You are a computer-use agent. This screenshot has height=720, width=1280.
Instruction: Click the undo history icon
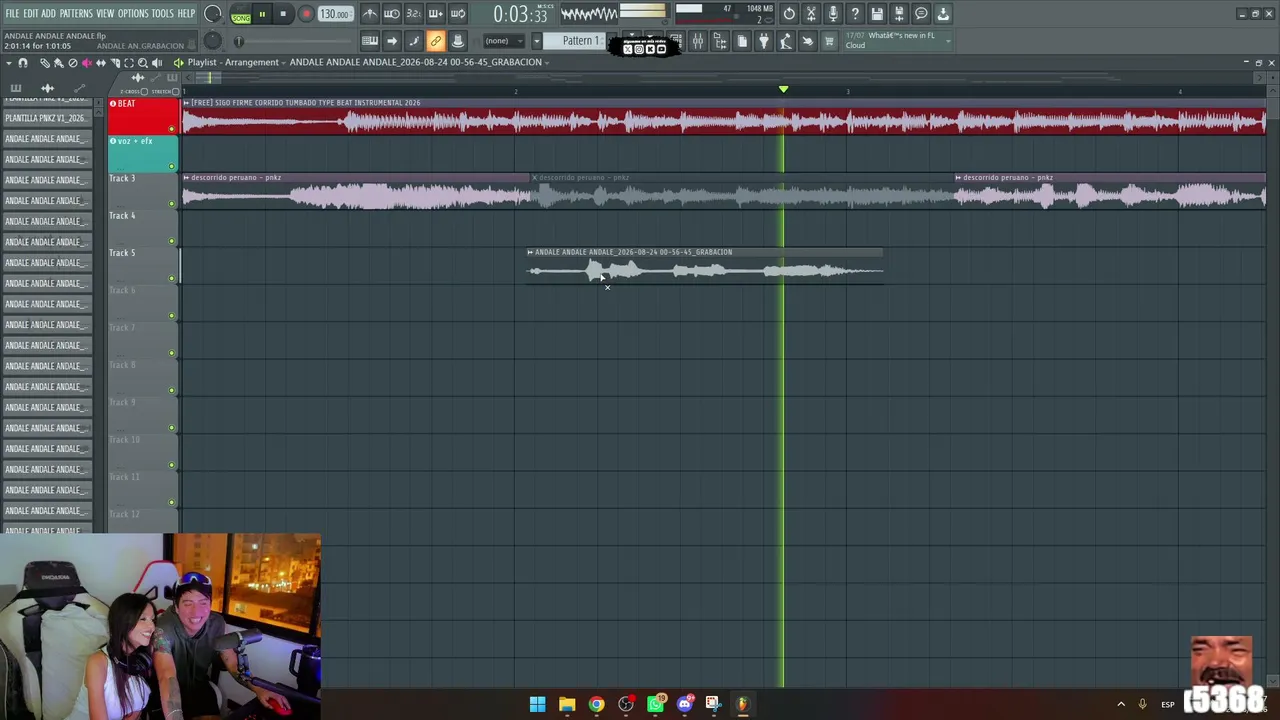[x=789, y=14]
